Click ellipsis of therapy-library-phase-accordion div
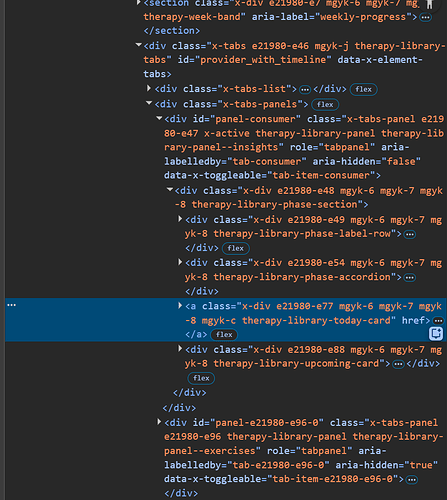 point(410,277)
